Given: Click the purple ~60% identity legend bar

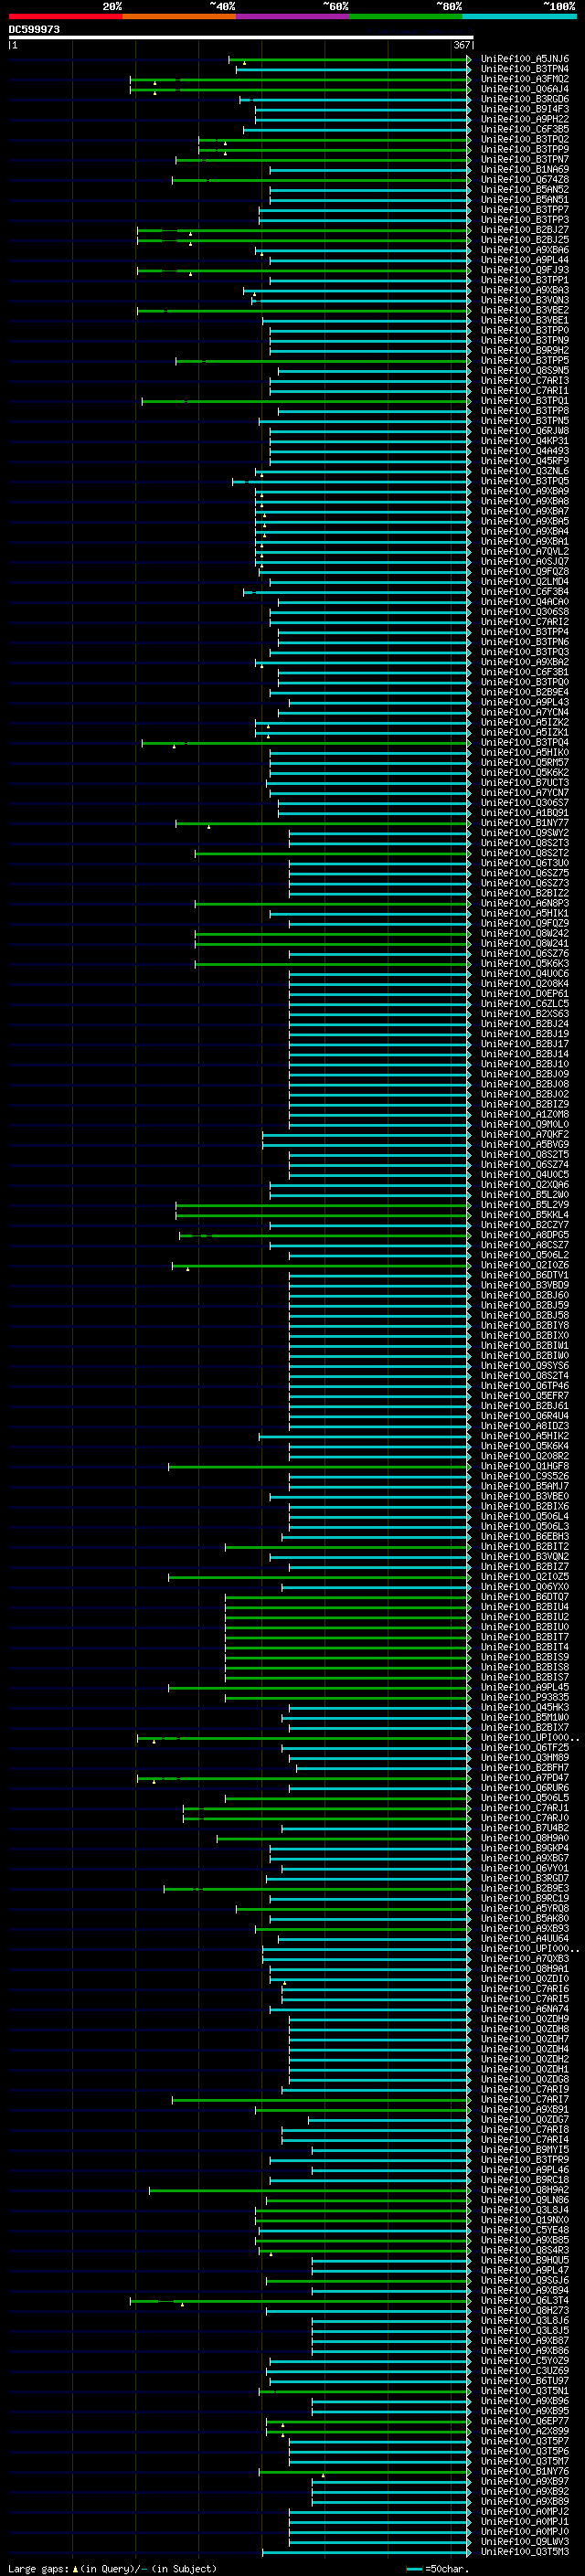Looking at the screenshot, I should click(292, 16).
